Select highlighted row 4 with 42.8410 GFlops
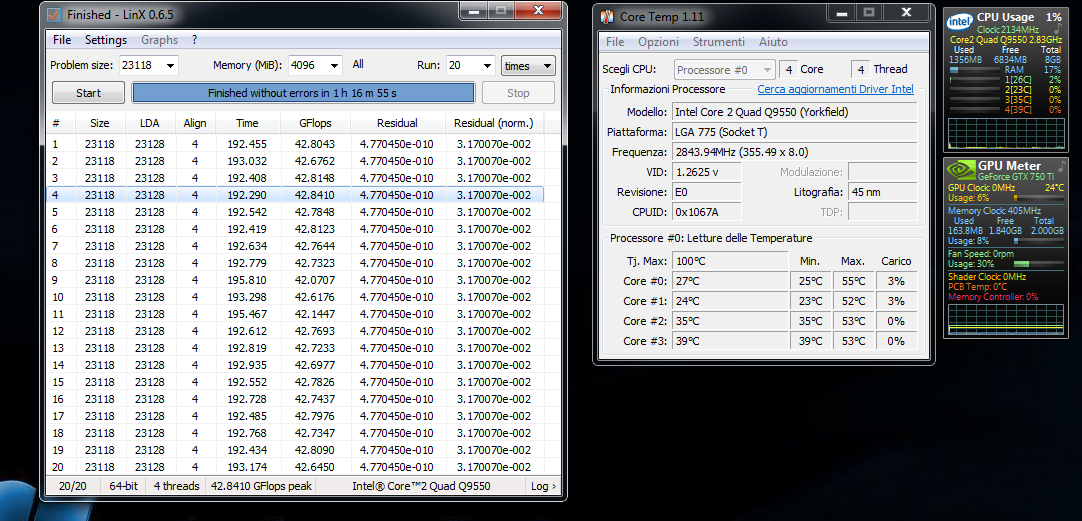The height and width of the screenshot is (521, 1082). tap(295, 195)
